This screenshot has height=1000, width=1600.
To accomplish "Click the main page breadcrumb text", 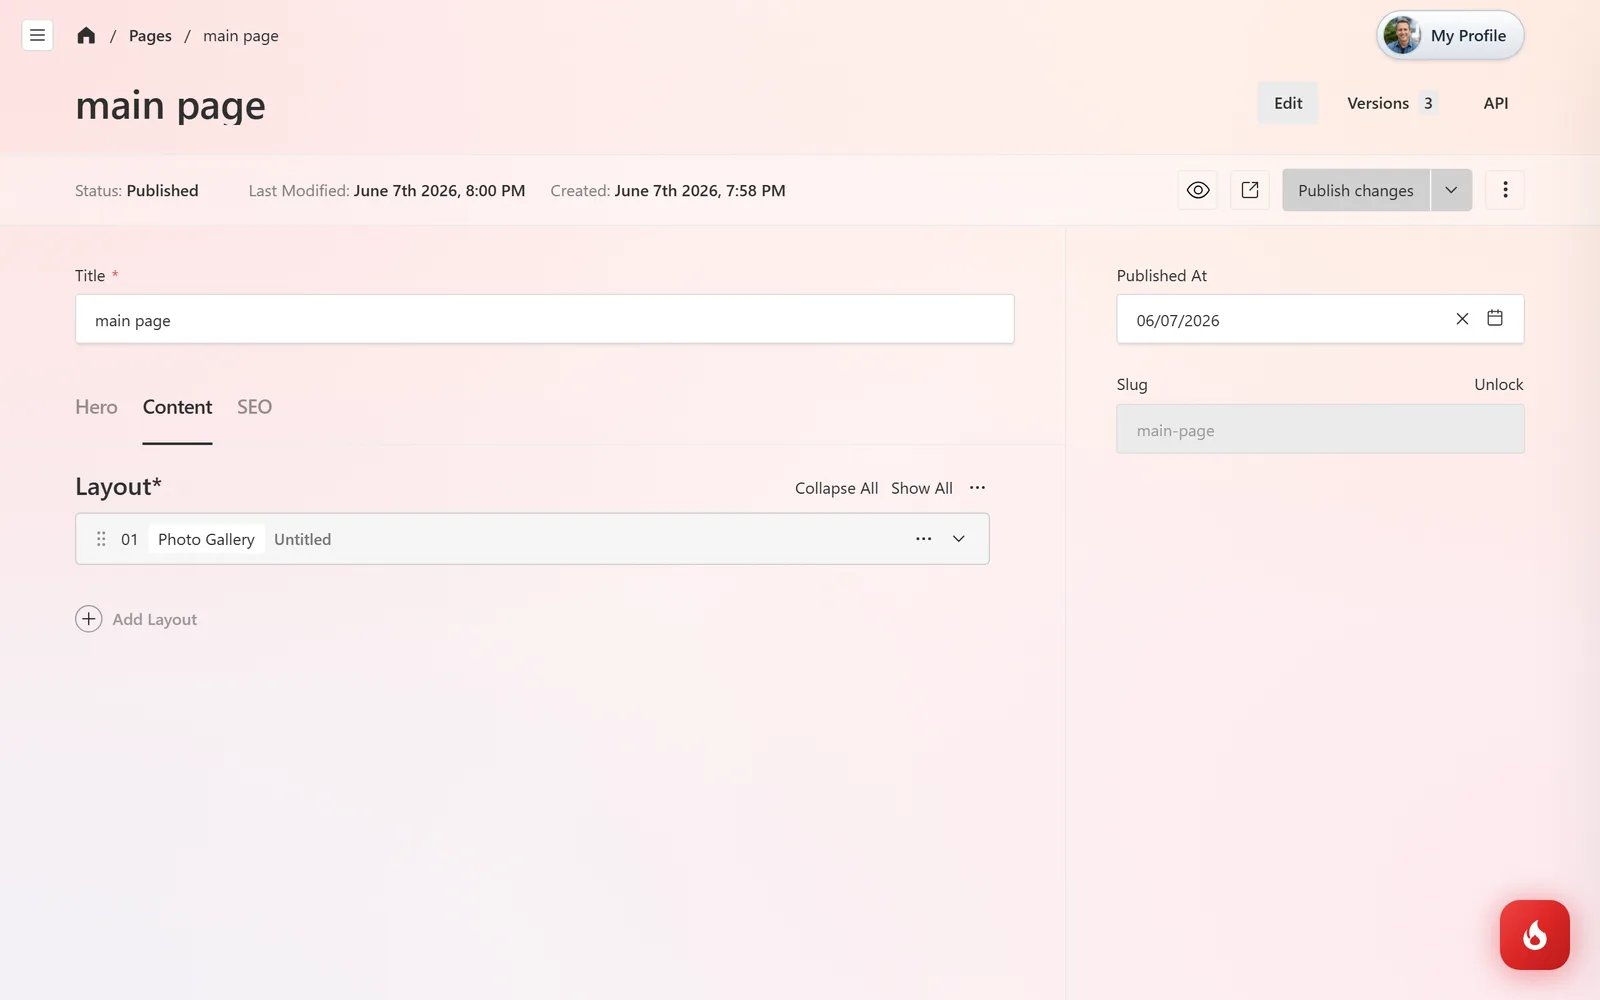I will (x=240, y=36).
